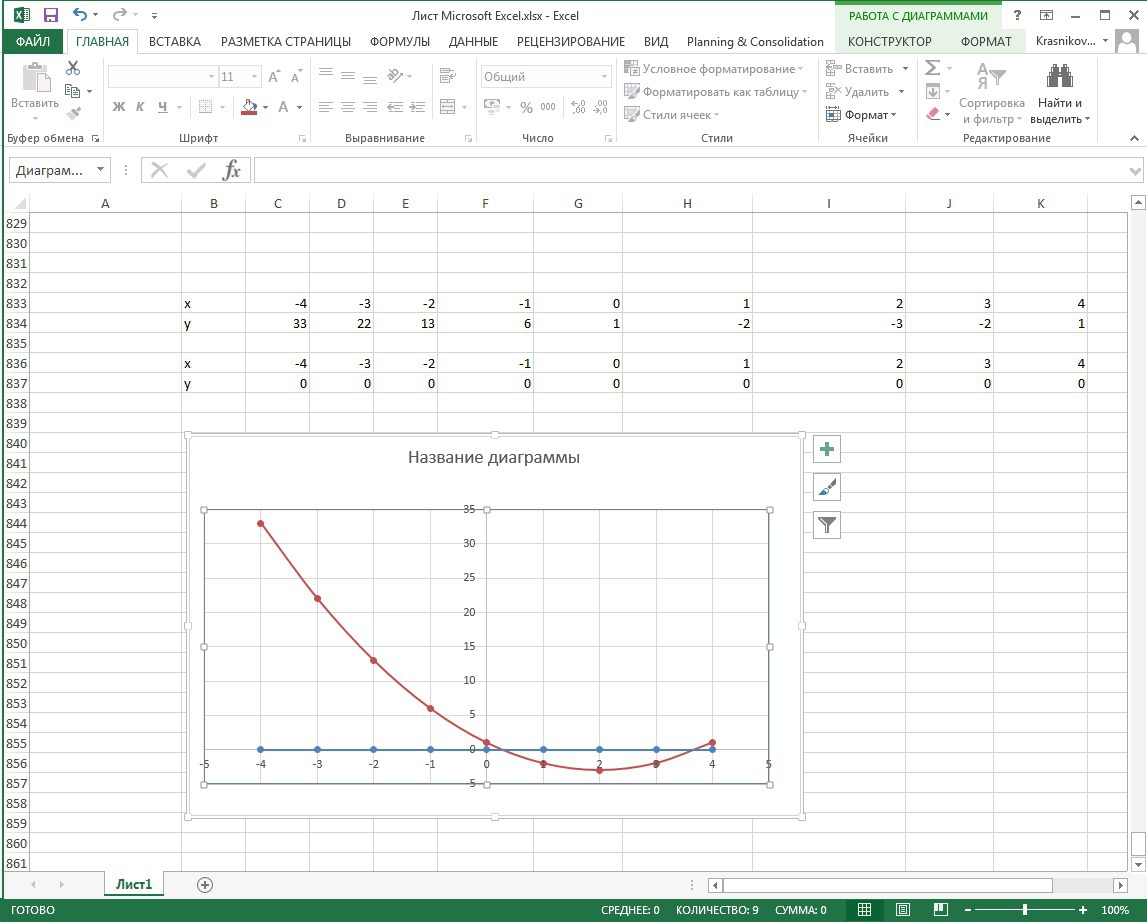Open the font size dropdown

(256, 77)
